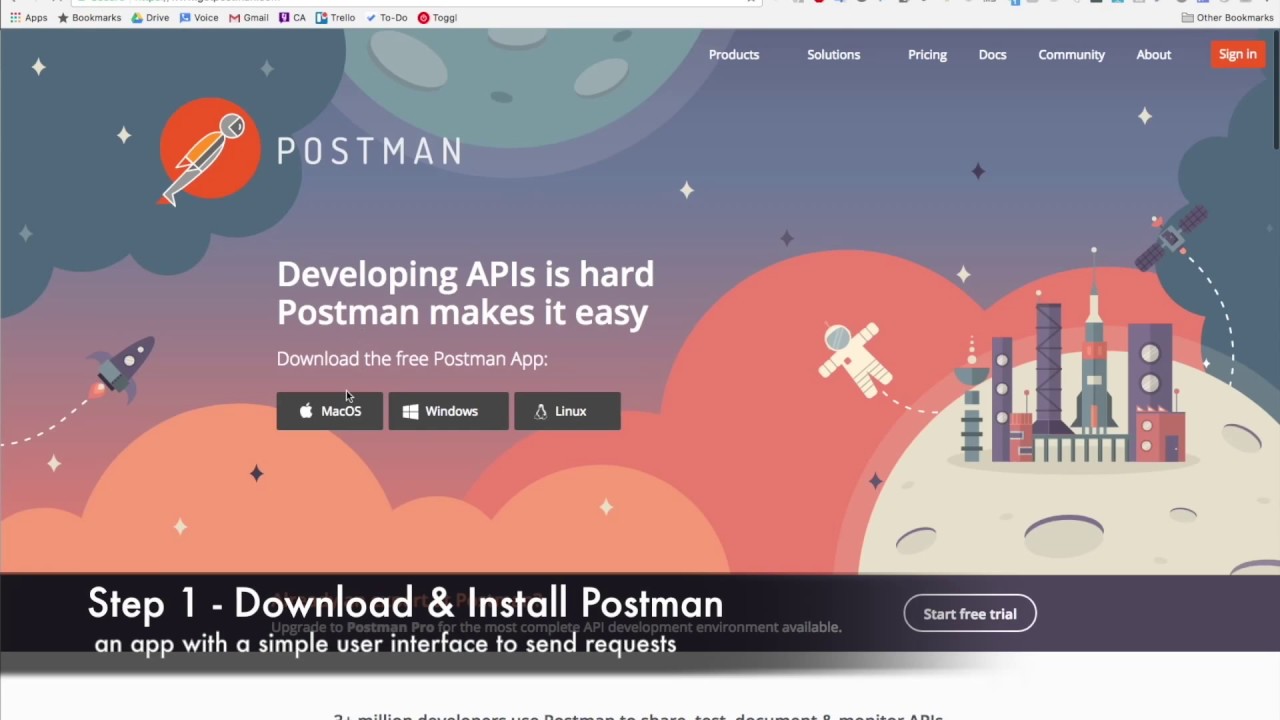Download Postman for Windows
Viewport: 1280px width, 720px height.
[448, 411]
